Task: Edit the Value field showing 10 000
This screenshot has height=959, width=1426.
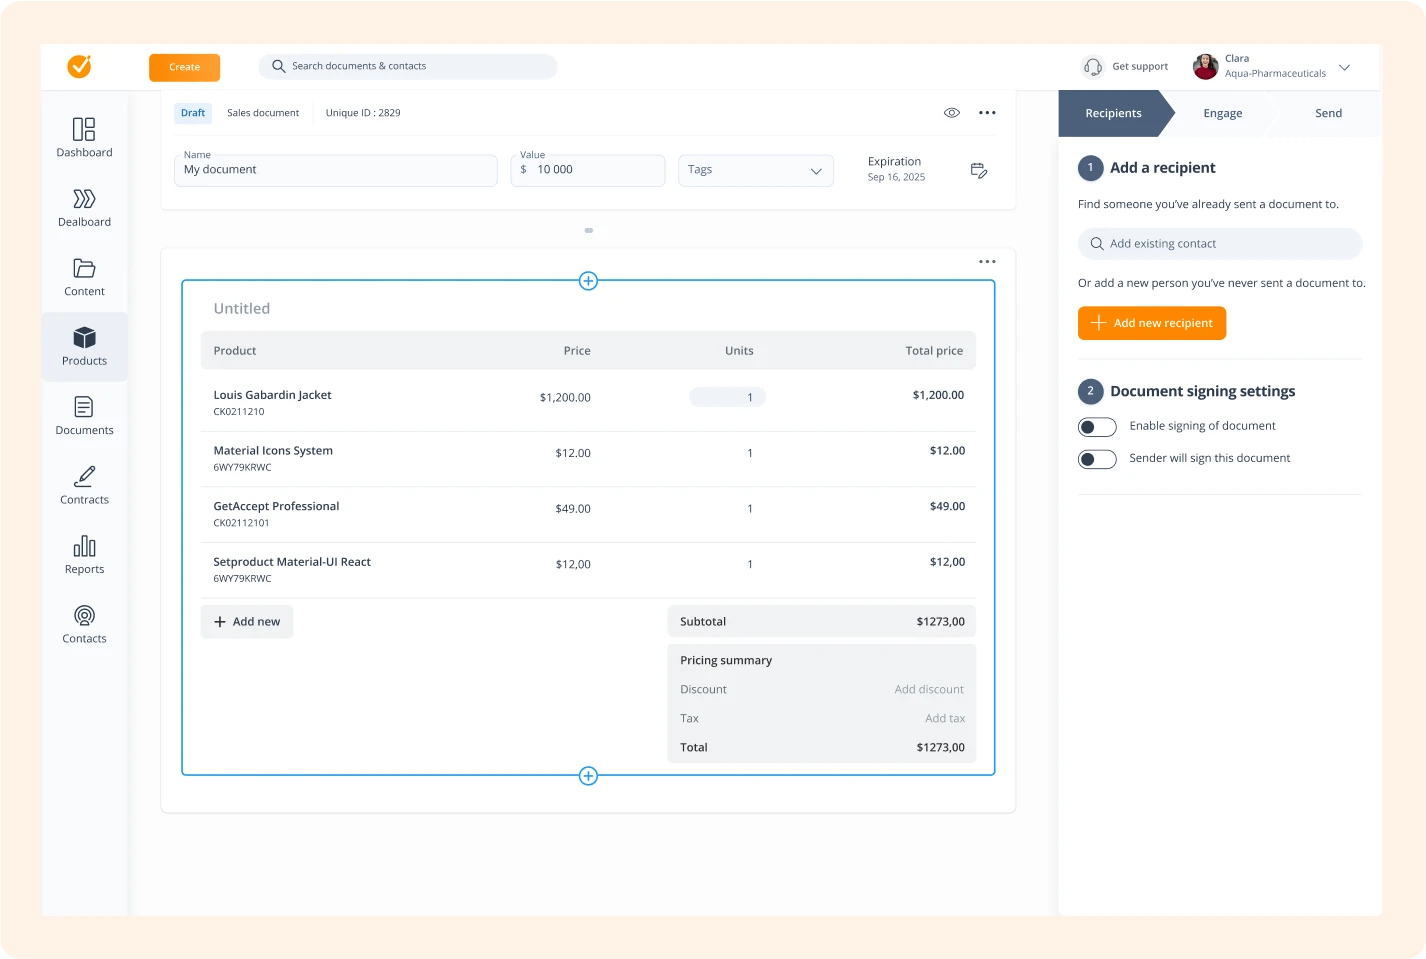Action: click(x=588, y=170)
